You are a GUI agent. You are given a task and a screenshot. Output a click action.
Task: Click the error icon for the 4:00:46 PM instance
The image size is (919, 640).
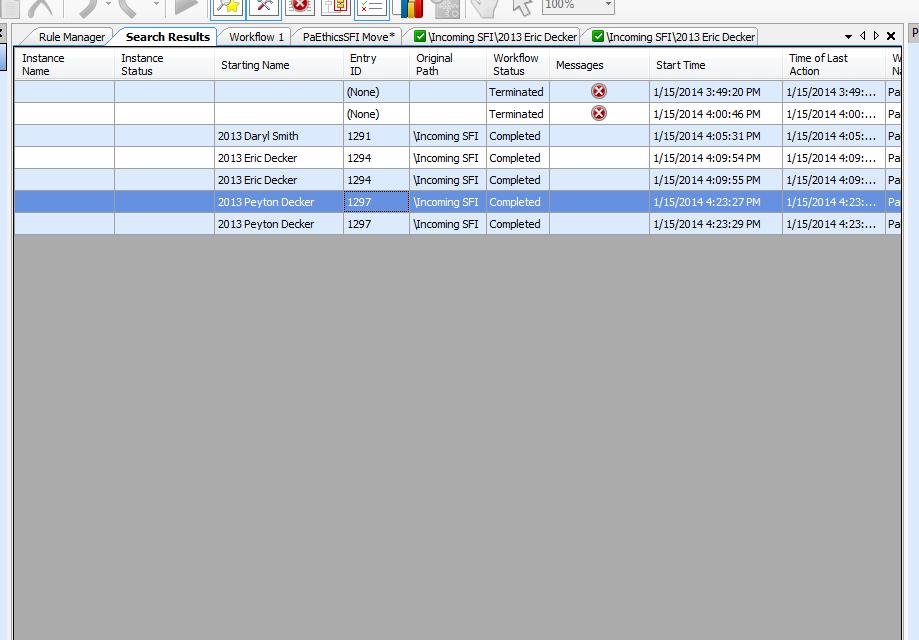[x=598, y=113]
